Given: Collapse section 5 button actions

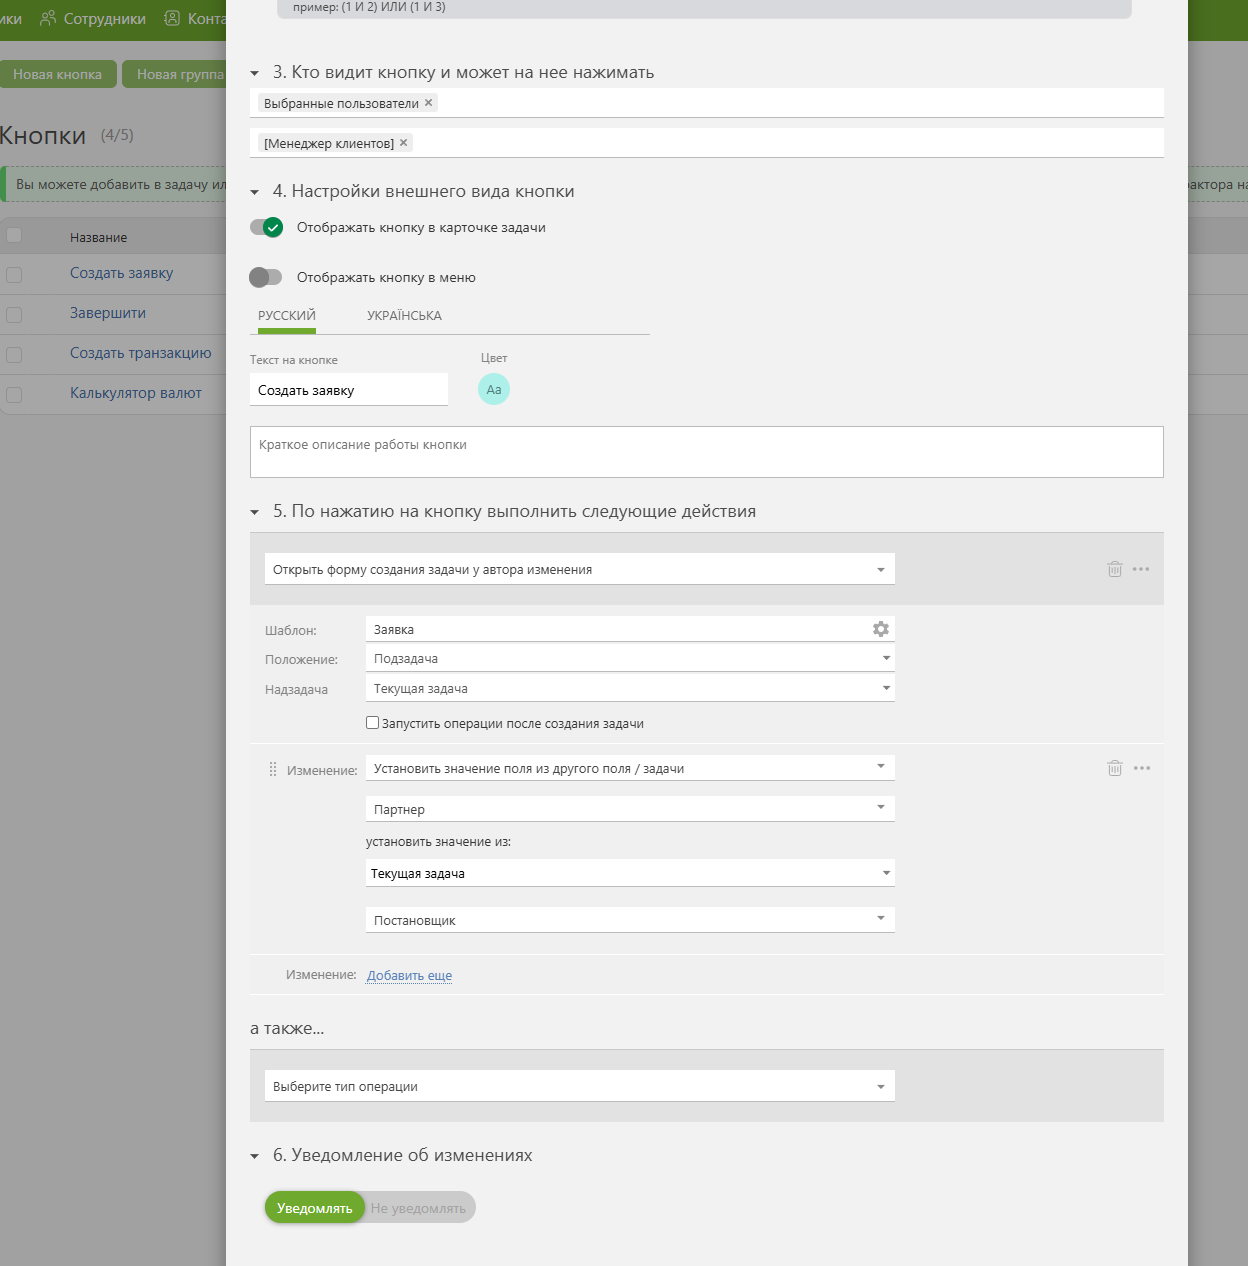Looking at the screenshot, I should pyautogui.click(x=255, y=512).
